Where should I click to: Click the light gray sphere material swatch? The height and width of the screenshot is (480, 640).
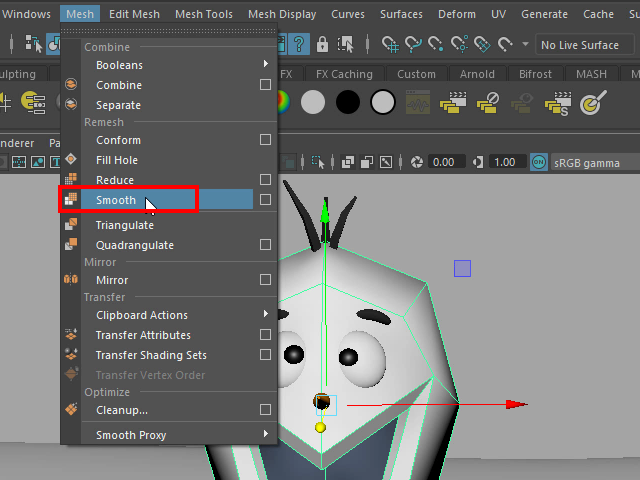314,102
